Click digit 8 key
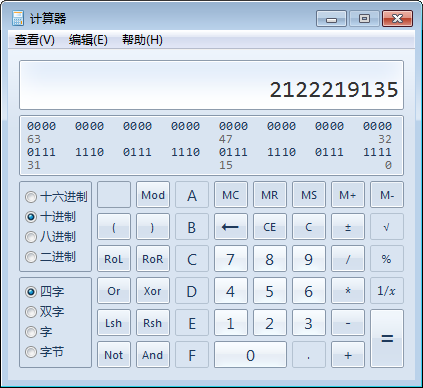Screen dimensions: 423x388 point(270,259)
